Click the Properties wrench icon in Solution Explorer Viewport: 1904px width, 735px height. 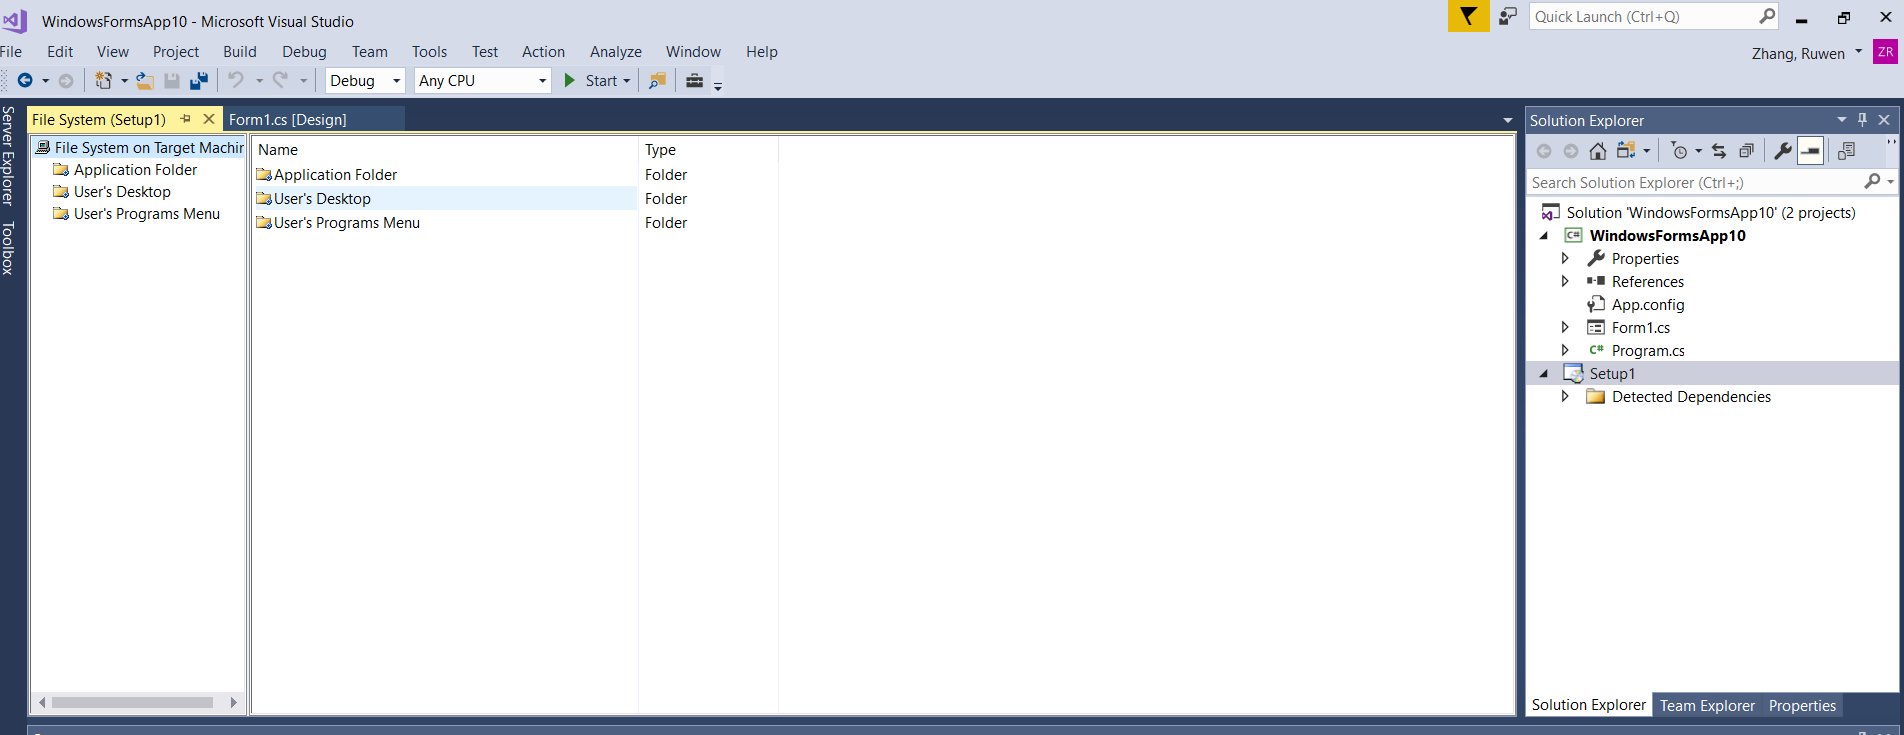1783,151
